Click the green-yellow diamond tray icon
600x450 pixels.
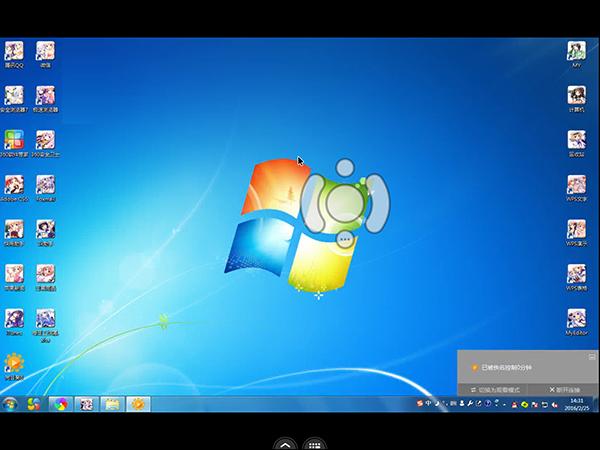(525, 405)
